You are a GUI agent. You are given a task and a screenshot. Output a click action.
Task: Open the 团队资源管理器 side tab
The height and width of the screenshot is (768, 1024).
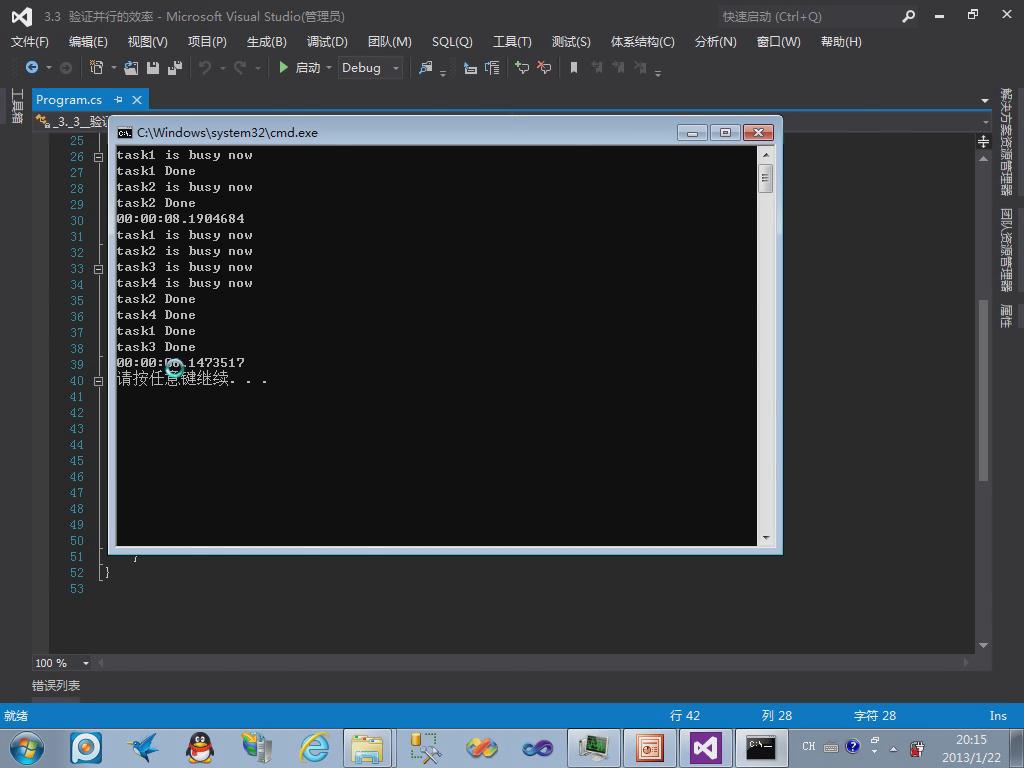coord(1006,249)
